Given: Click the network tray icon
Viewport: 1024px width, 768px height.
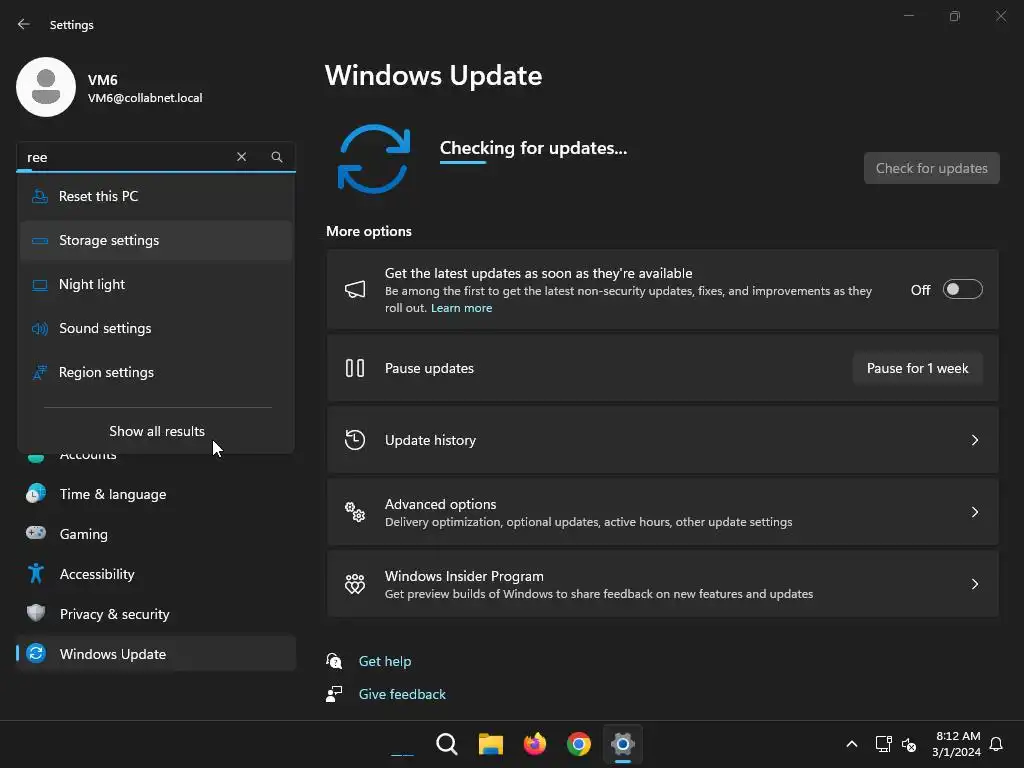Looking at the screenshot, I should pos(884,744).
